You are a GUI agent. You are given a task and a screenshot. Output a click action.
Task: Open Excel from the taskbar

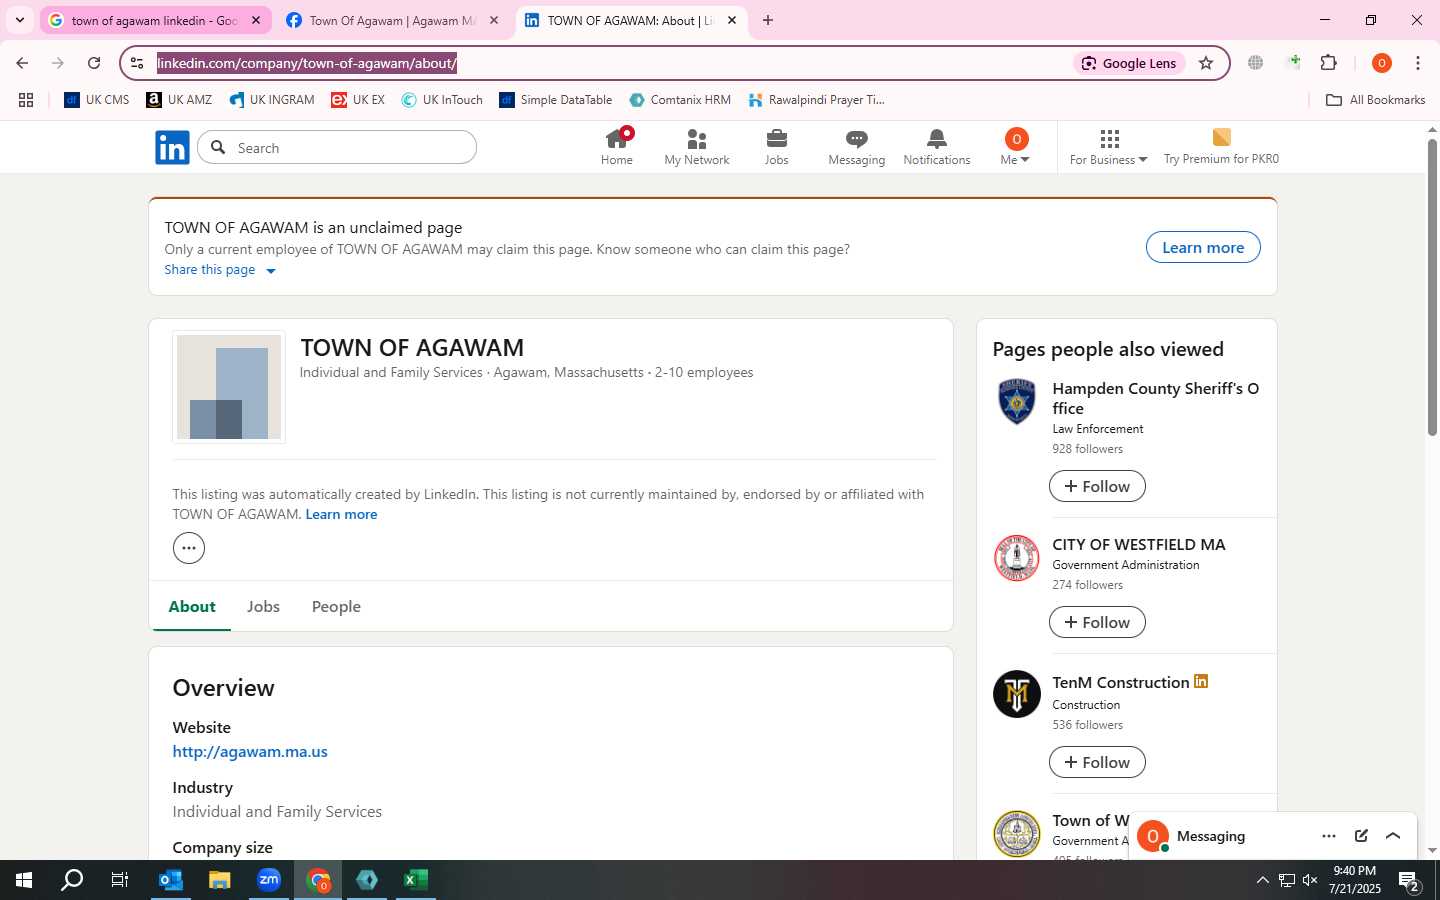pos(416,880)
